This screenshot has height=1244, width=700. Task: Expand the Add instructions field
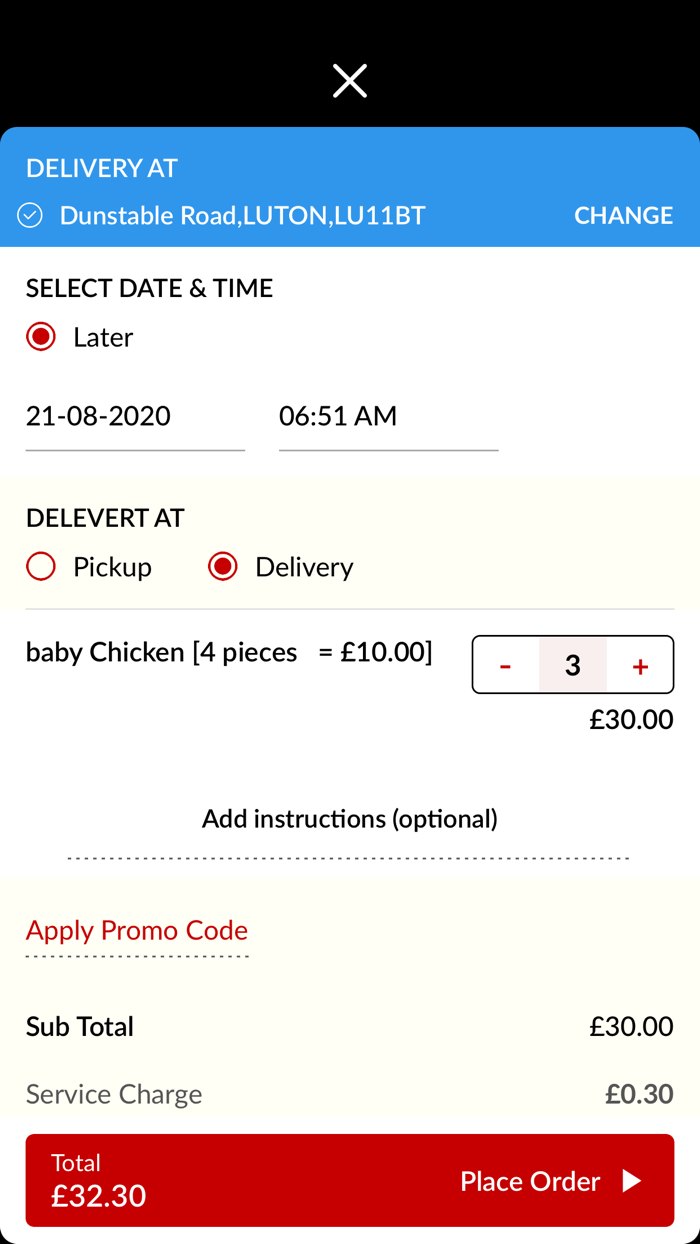click(349, 818)
